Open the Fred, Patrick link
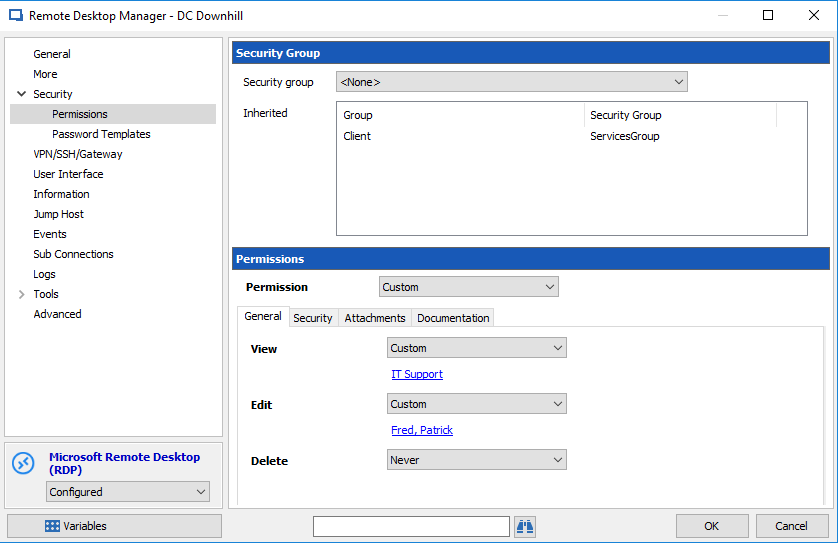 [x=422, y=430]
